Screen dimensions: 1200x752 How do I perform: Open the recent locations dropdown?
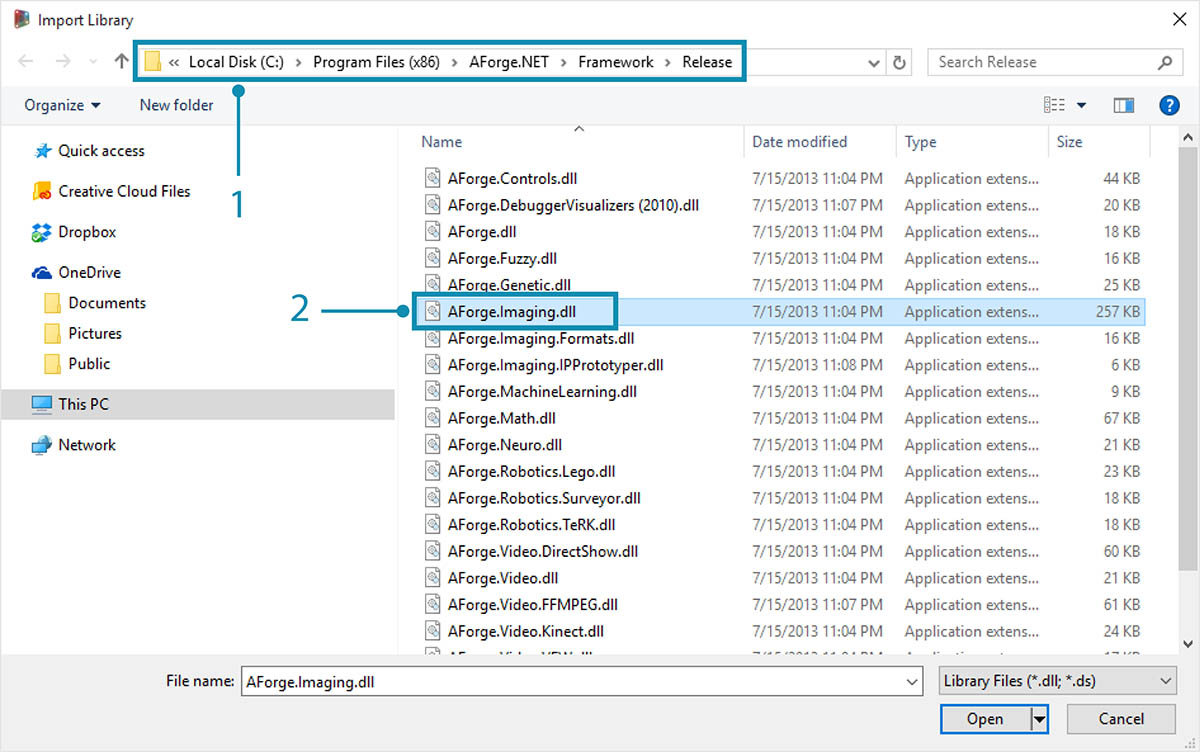pos(94,62)
